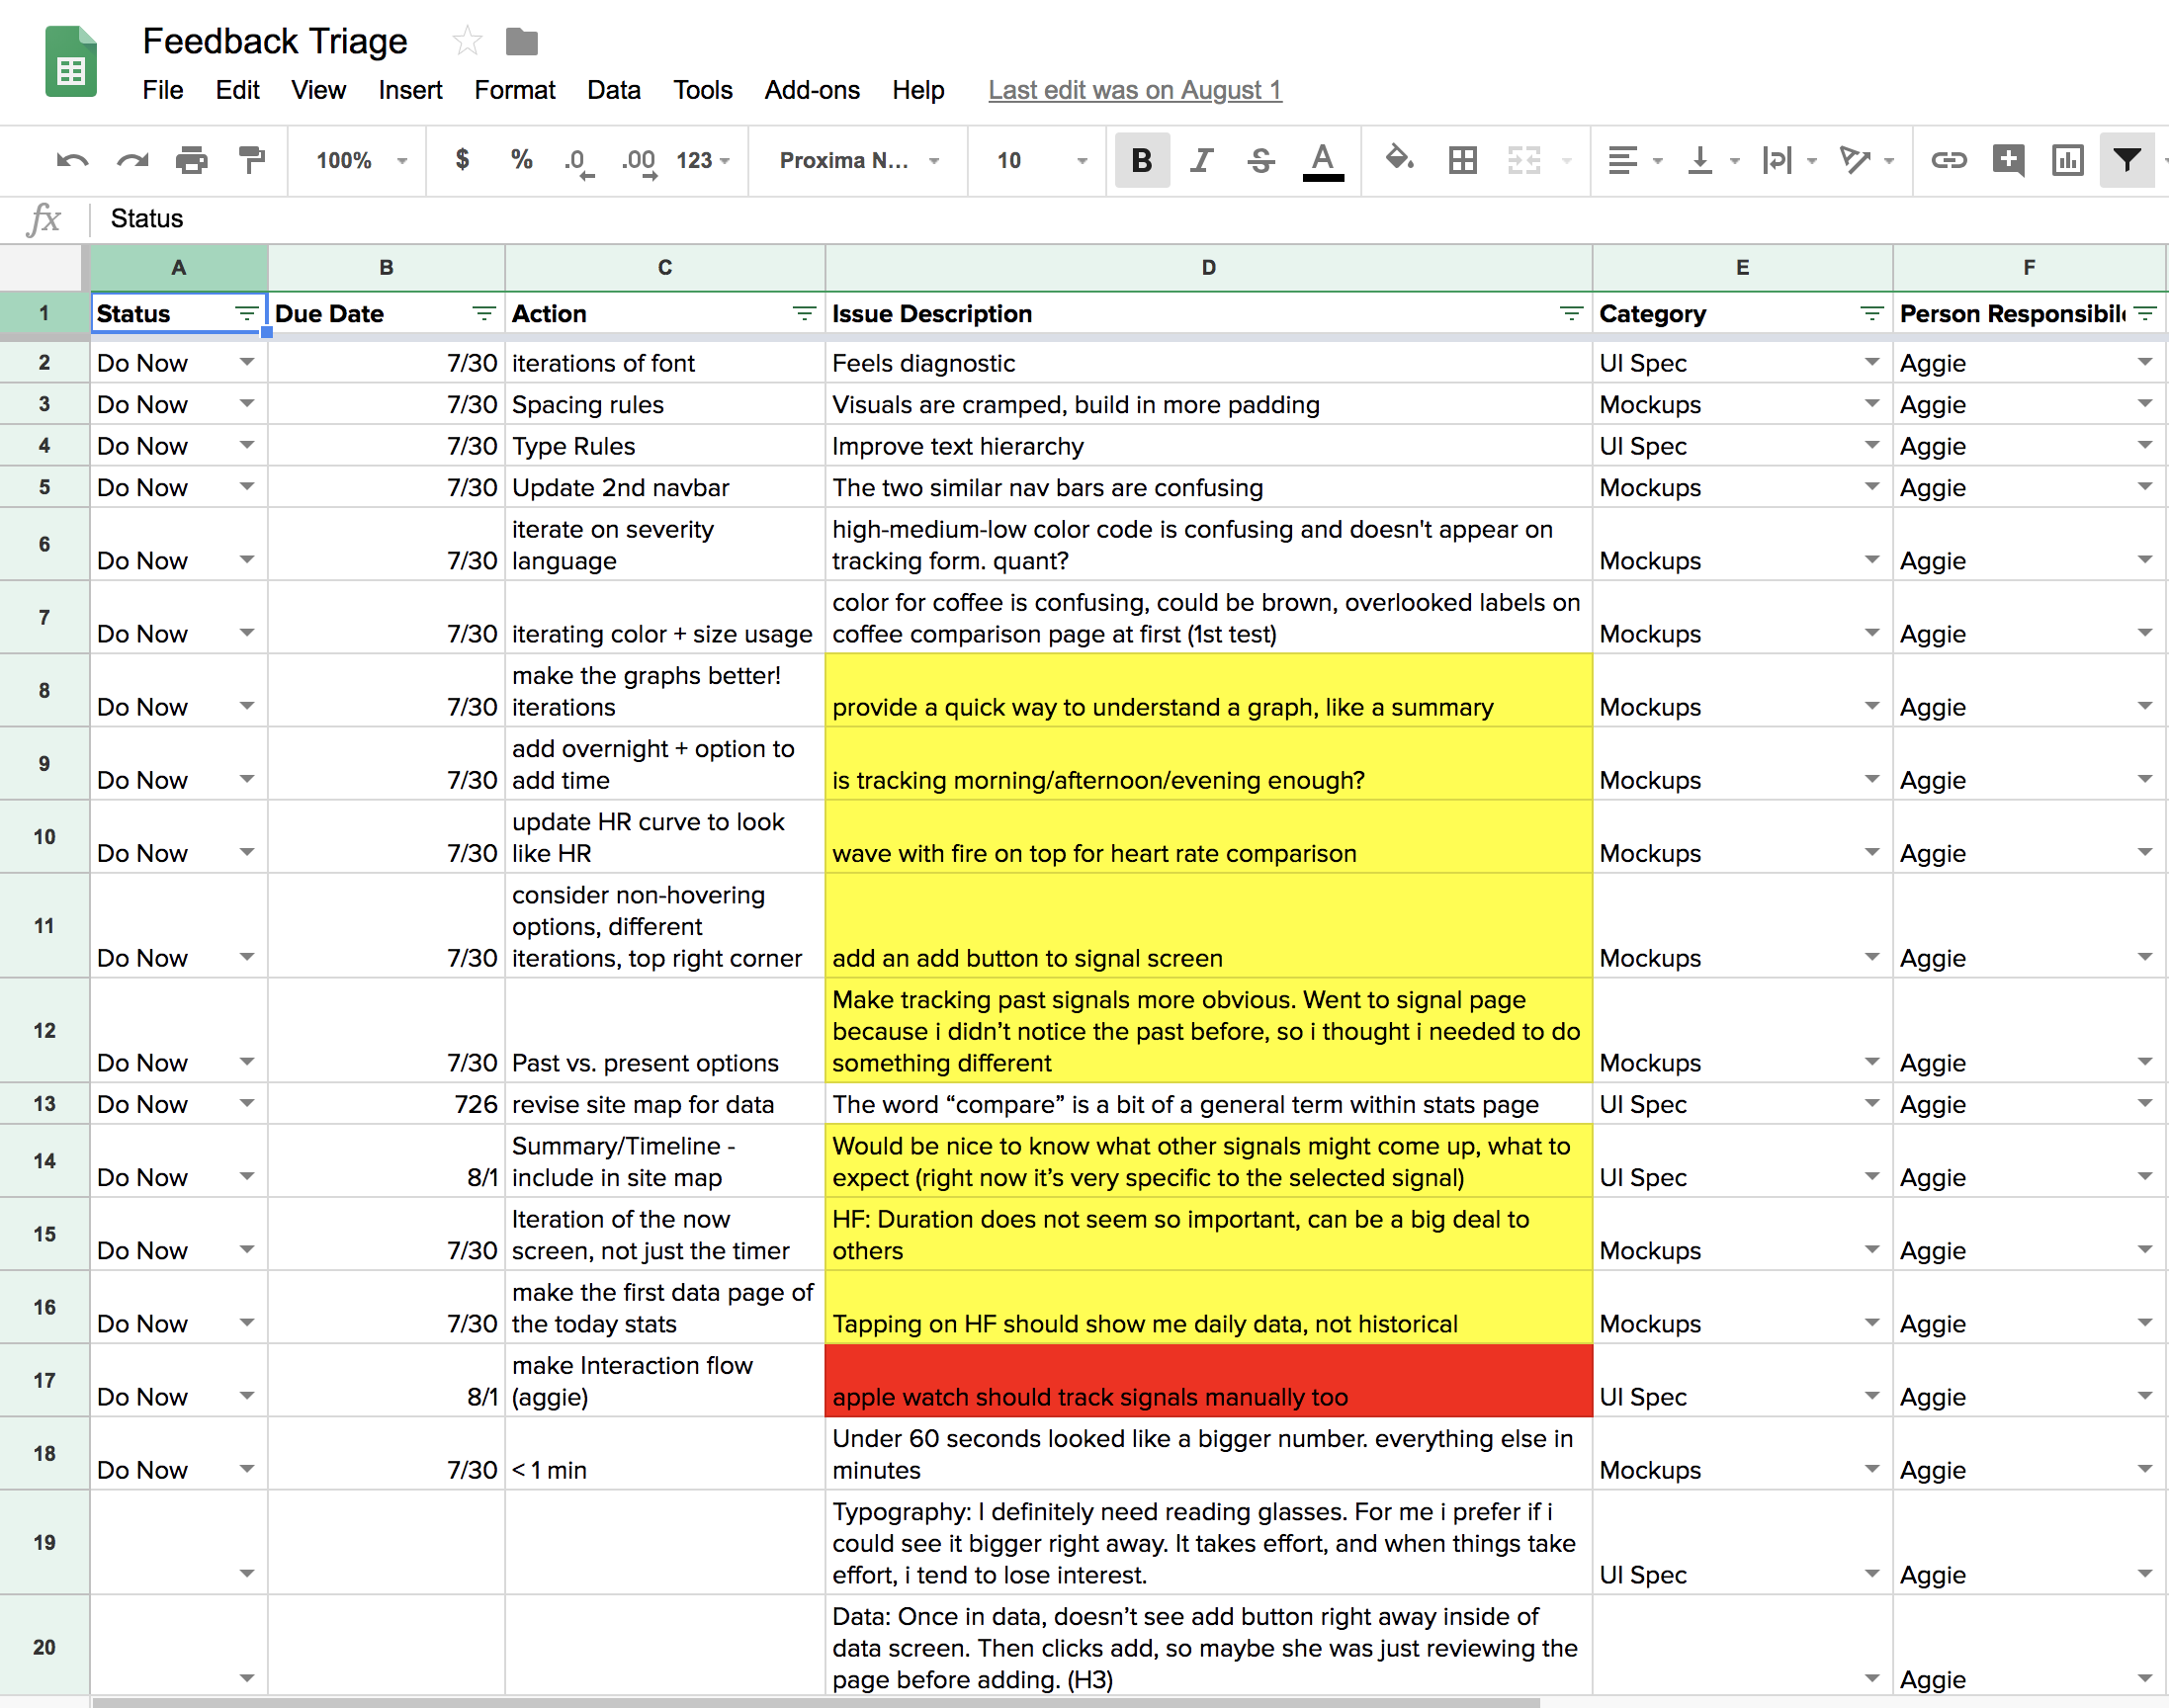
Task: Open the Insert menu
Action: pos(410,90)
